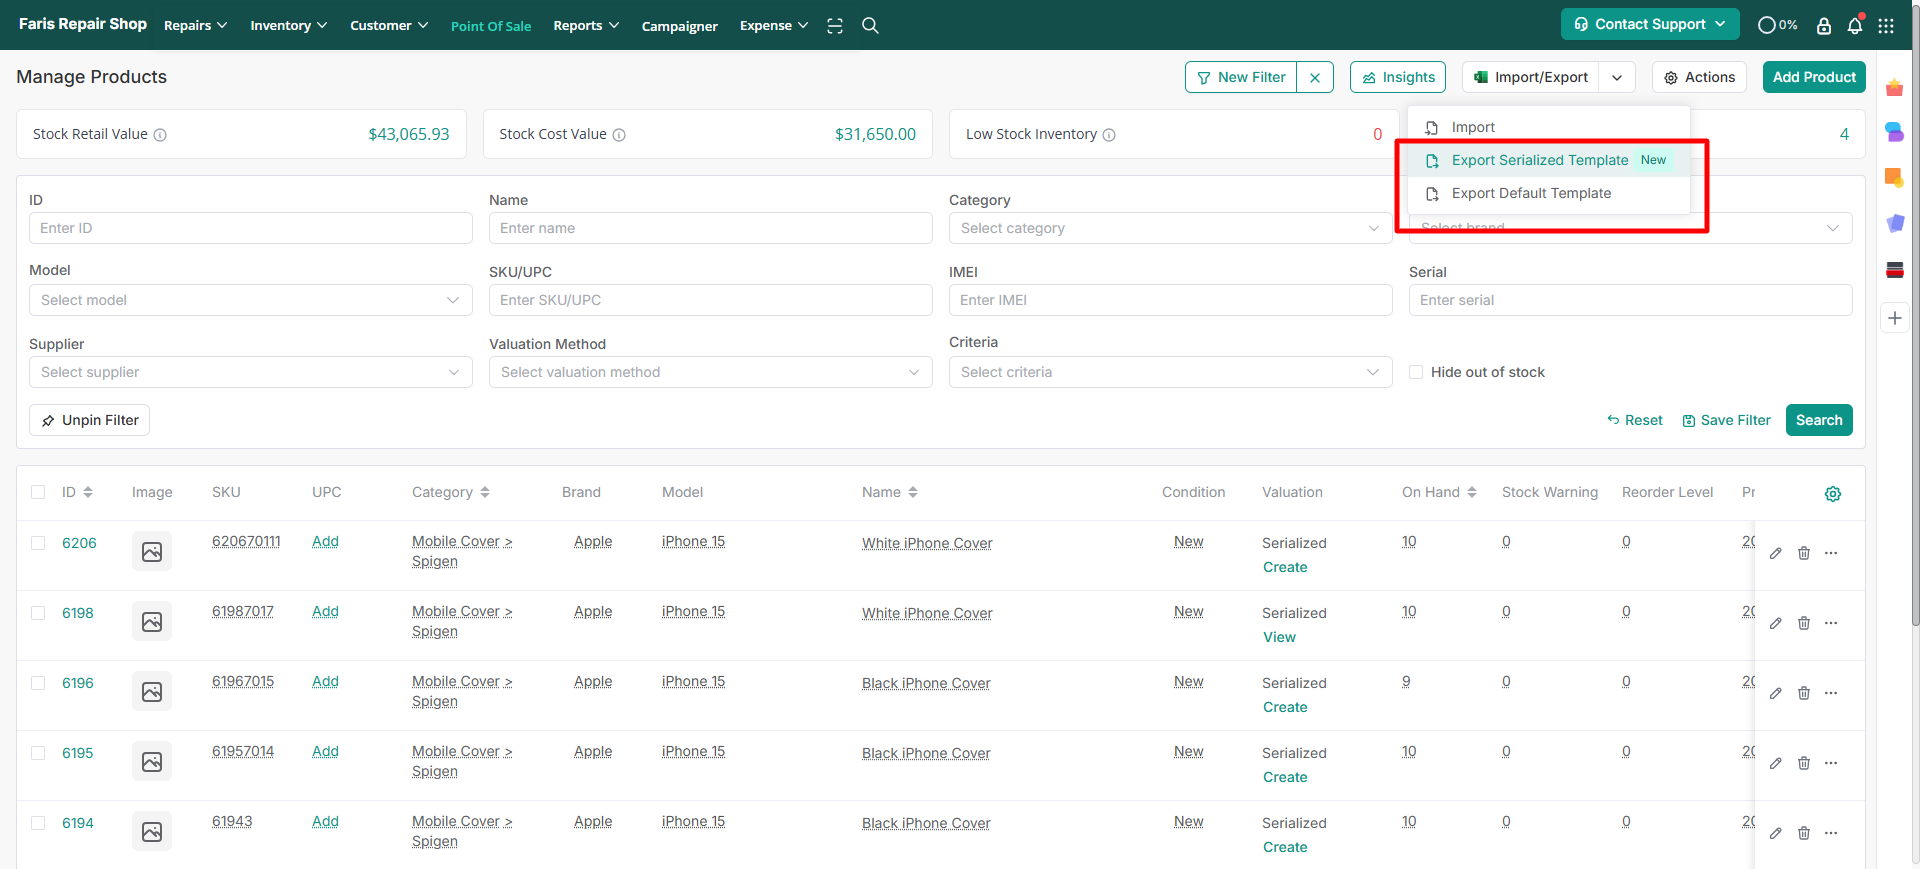The height and width of the screenshot is (869, 1920).
Task: Open Select supplier dropdown
Action: tap(250, 372)
